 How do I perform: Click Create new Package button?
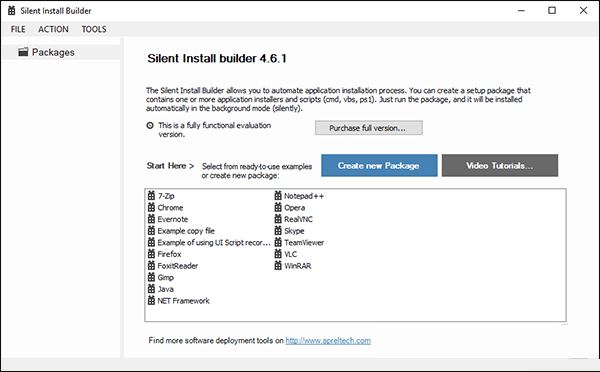pos(379,165)
